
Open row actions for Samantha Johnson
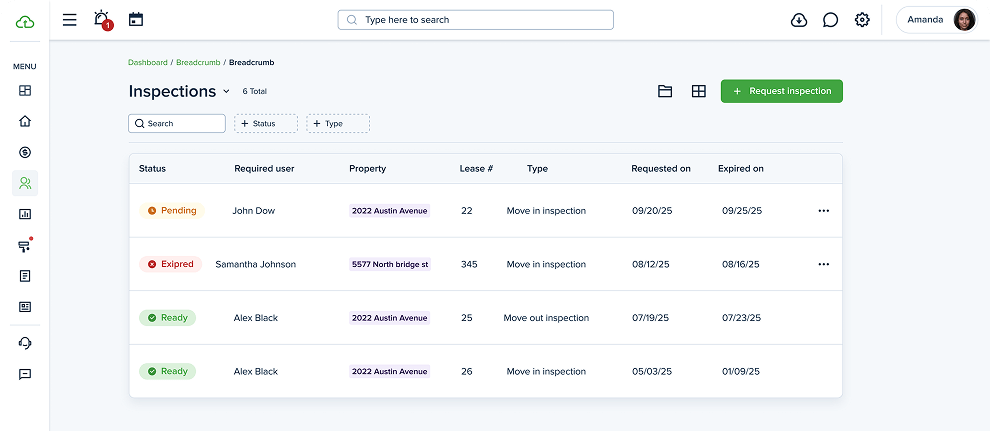823,264
